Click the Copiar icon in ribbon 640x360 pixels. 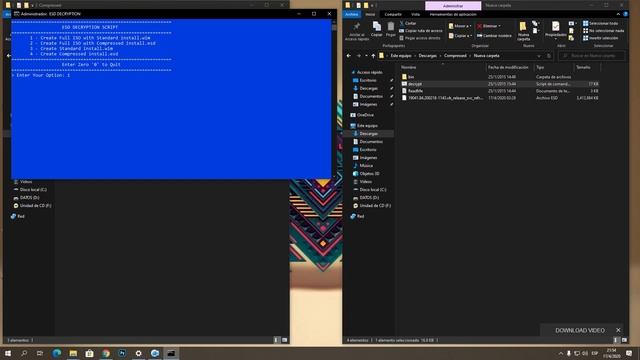[377, 27]
